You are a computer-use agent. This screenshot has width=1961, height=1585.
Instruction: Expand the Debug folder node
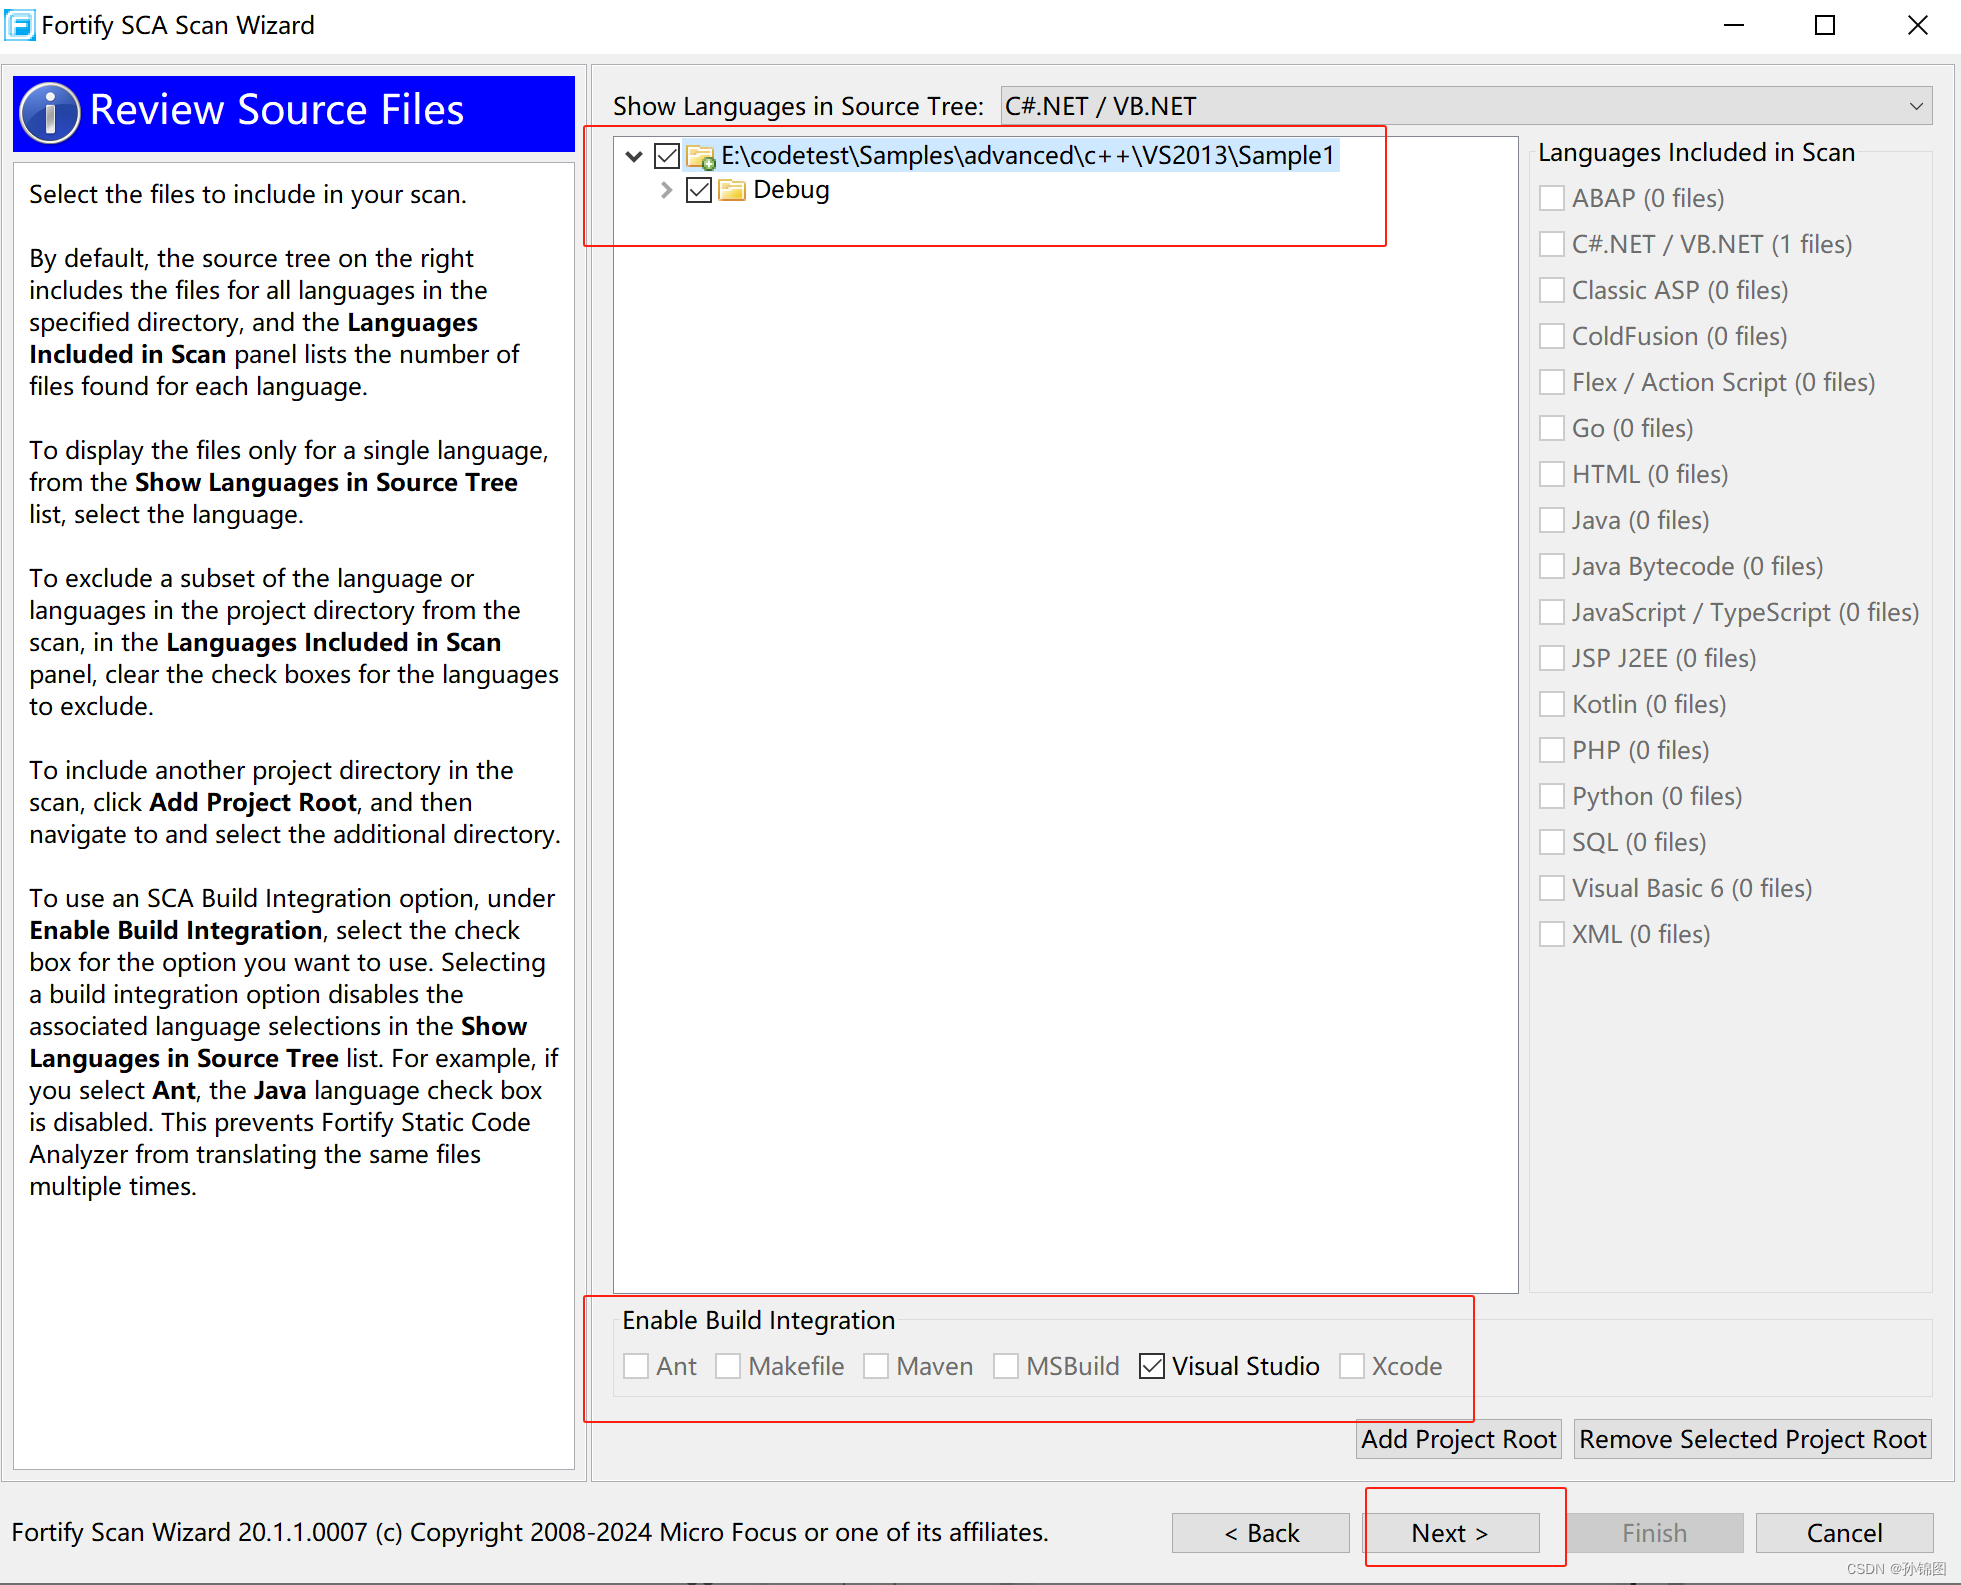pos(666,190)
